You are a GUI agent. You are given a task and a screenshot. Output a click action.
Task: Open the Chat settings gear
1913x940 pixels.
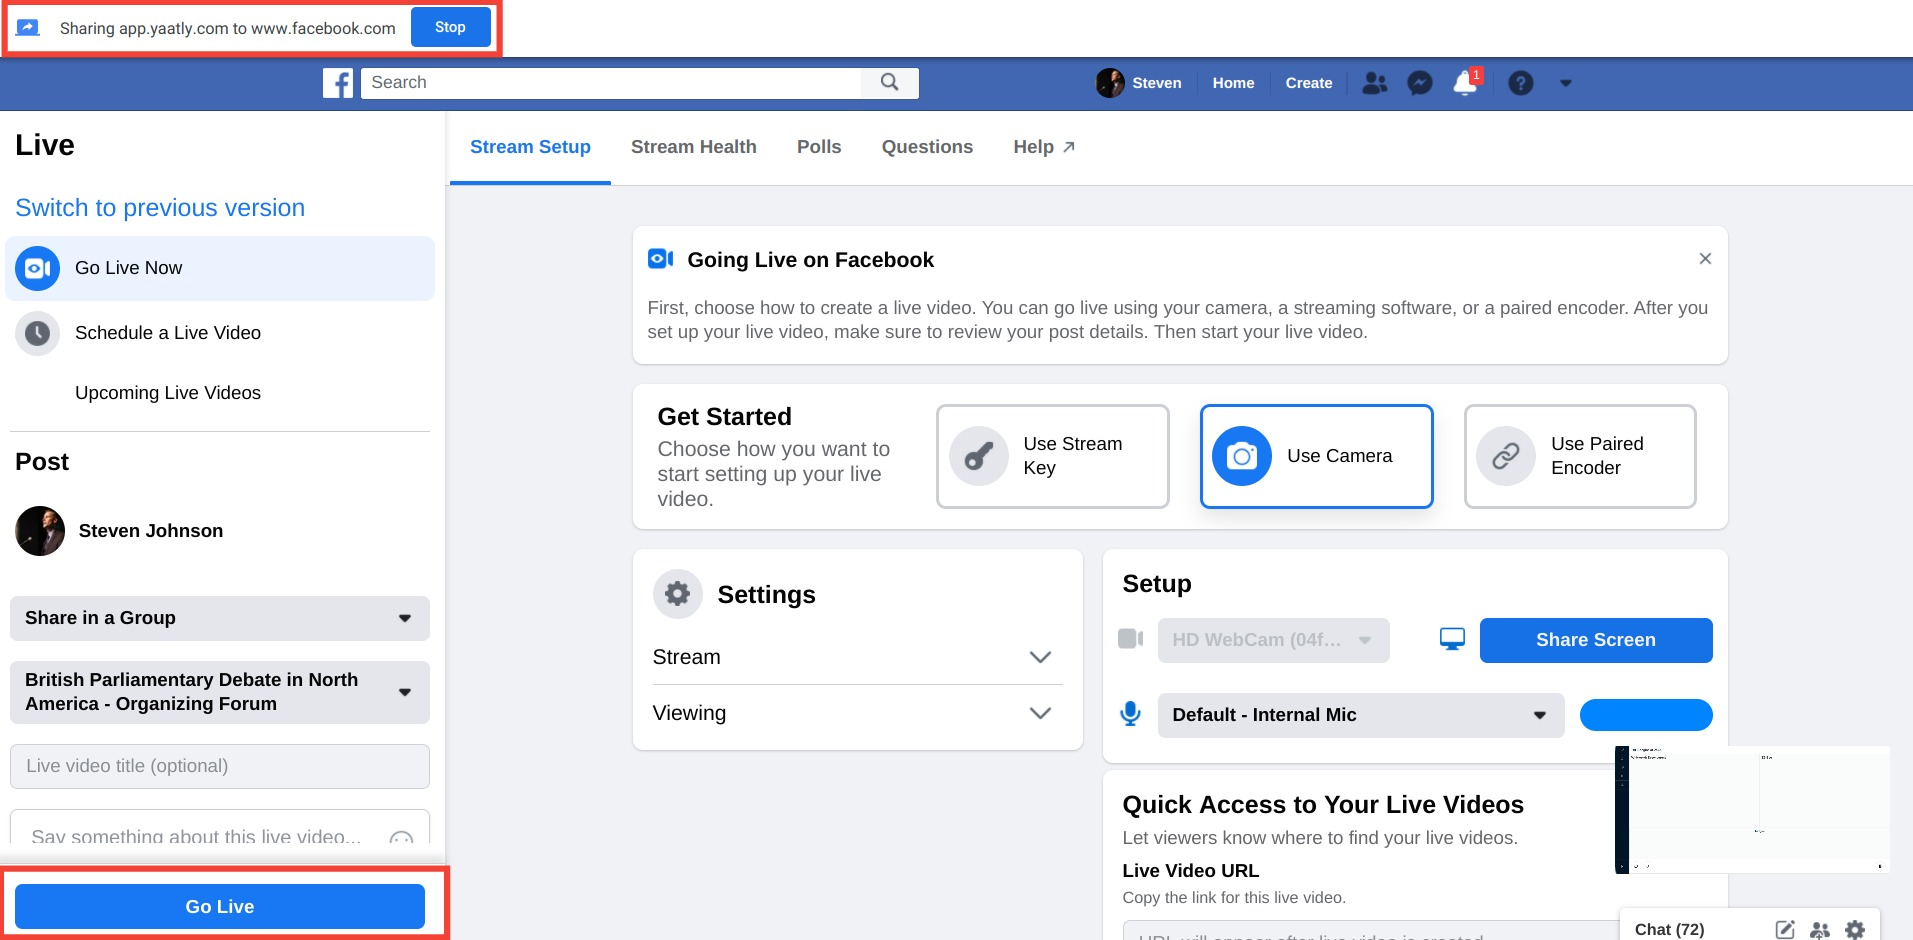1855,929
